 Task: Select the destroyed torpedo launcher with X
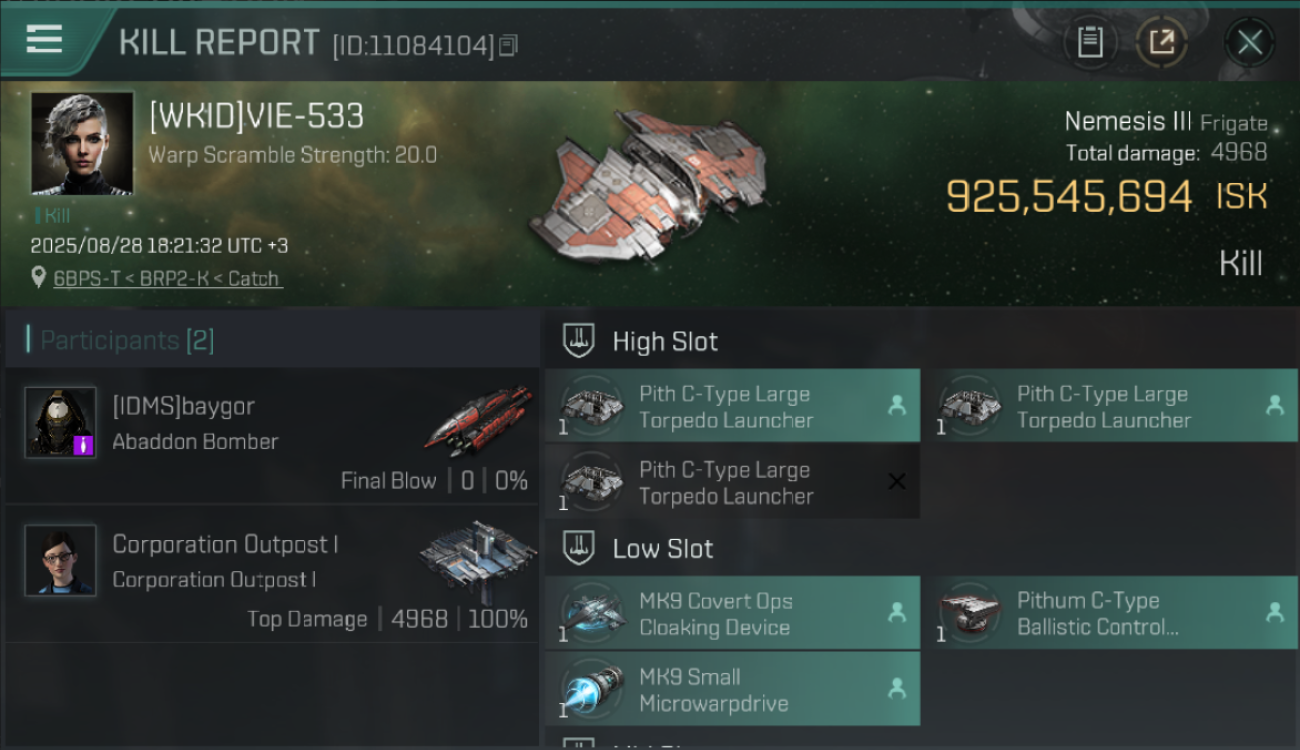[x=732, y=482]
